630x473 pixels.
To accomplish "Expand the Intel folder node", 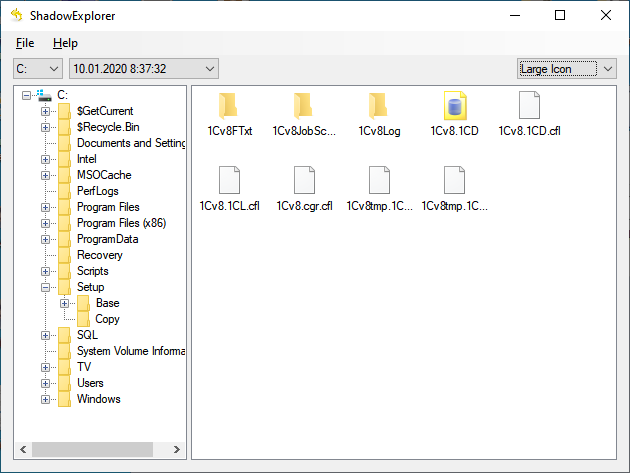I will tap(45, 159).
